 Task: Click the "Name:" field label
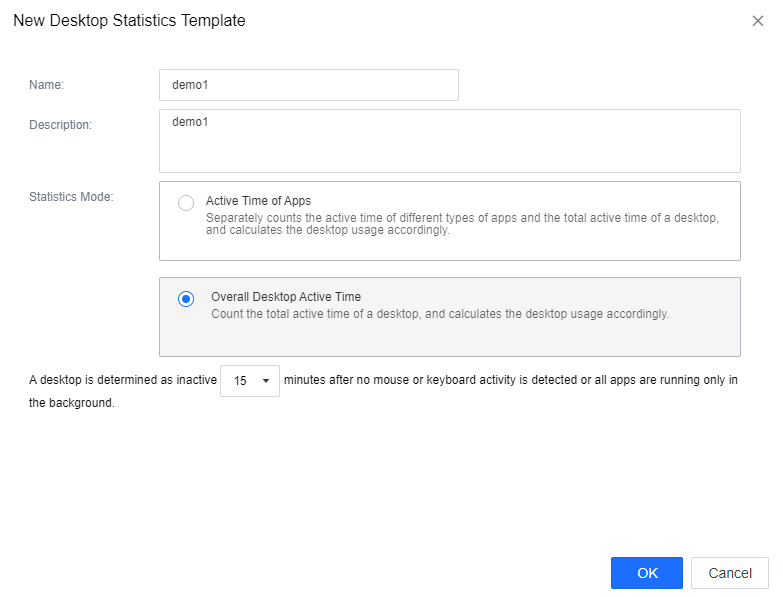click(x=46, y=85)
